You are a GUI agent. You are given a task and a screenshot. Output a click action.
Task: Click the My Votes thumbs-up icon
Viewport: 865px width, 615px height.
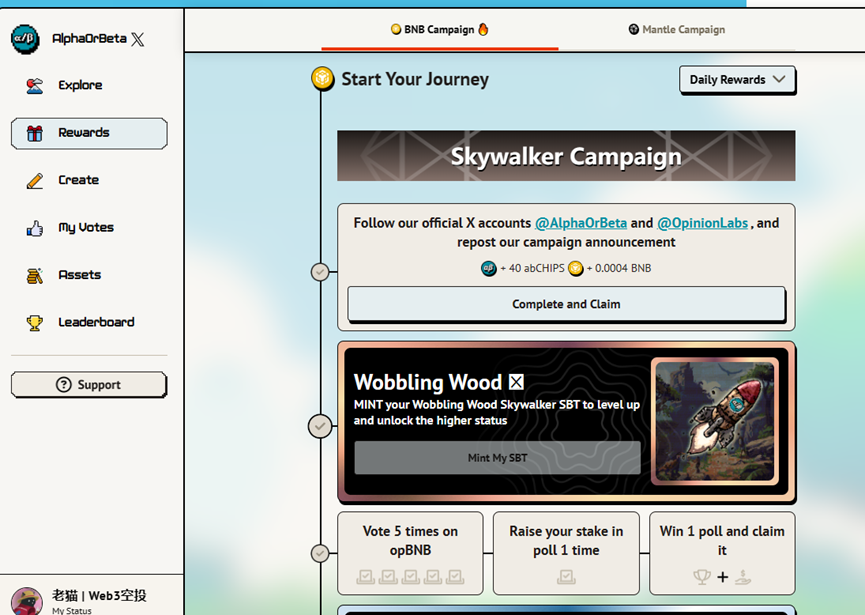pos(35,228)
